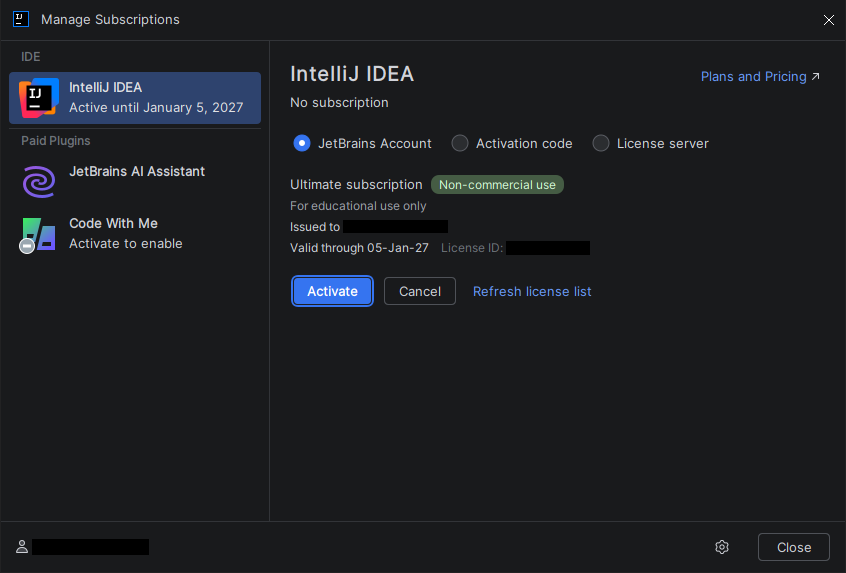846x573 pixels.
Task: Click the Refresh license list link
Action: pyautogui.click(x=532, y=291)
